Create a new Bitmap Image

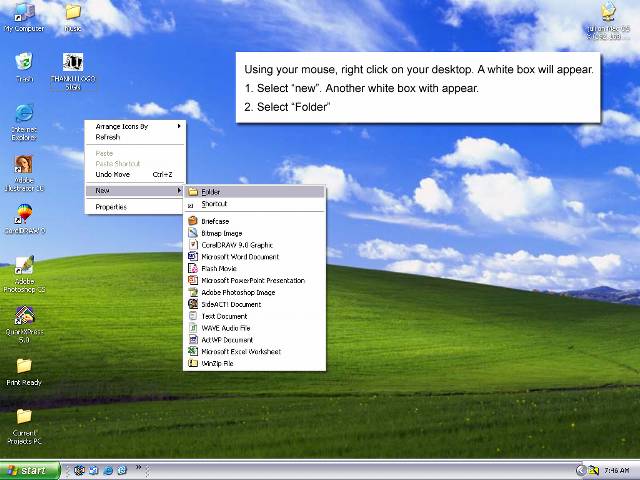255,233
